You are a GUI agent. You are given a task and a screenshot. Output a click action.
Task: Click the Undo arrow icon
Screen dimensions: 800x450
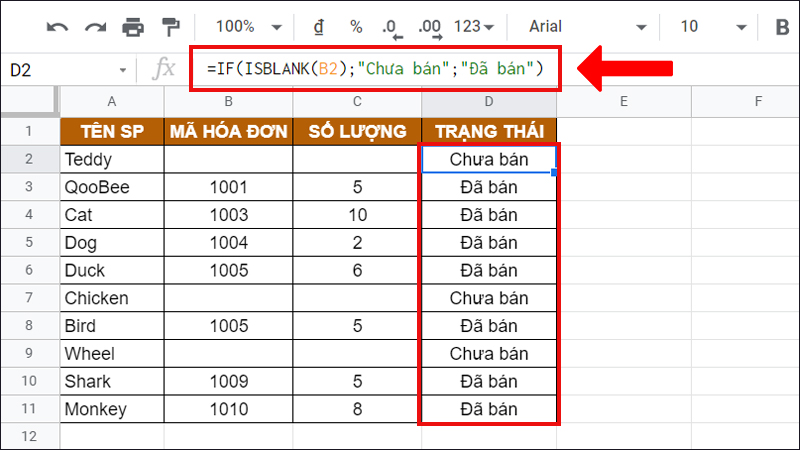[x=58, y=27]
